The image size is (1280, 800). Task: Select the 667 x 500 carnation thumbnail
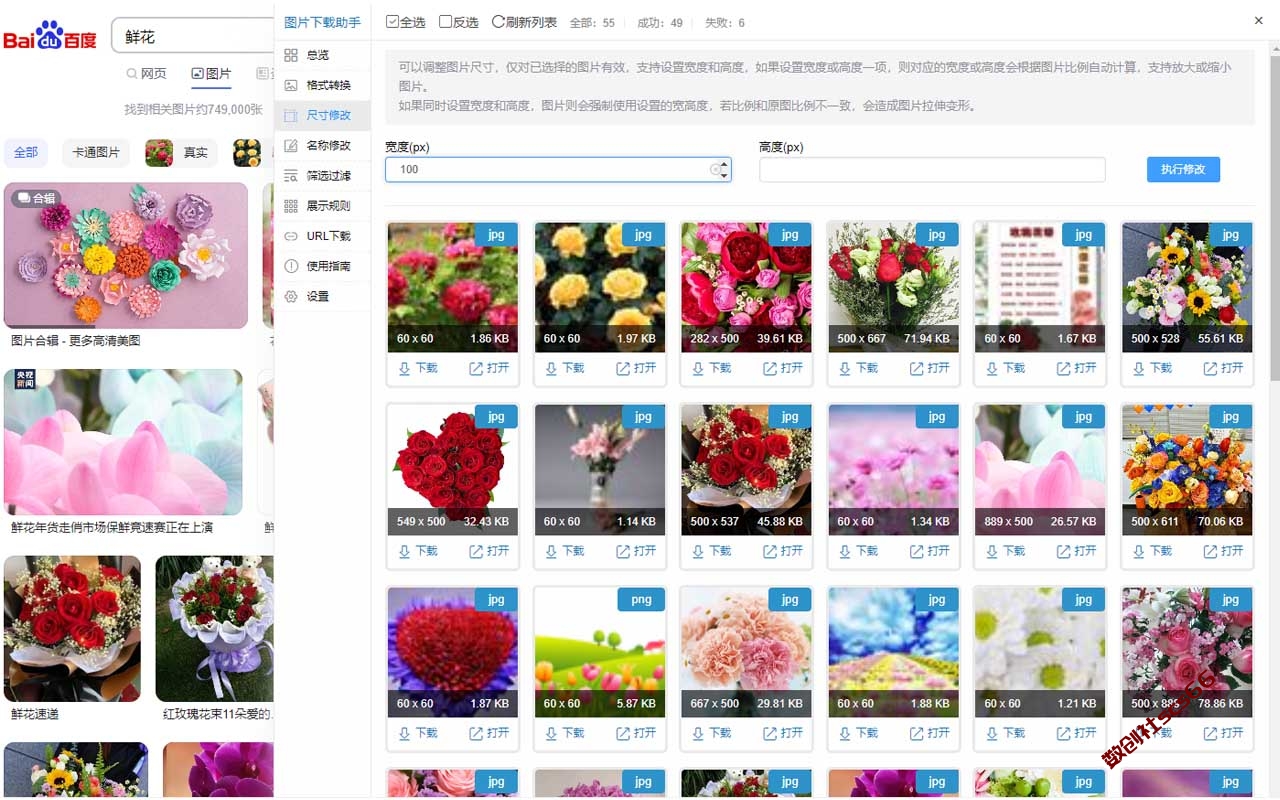(x=746, y=652)
